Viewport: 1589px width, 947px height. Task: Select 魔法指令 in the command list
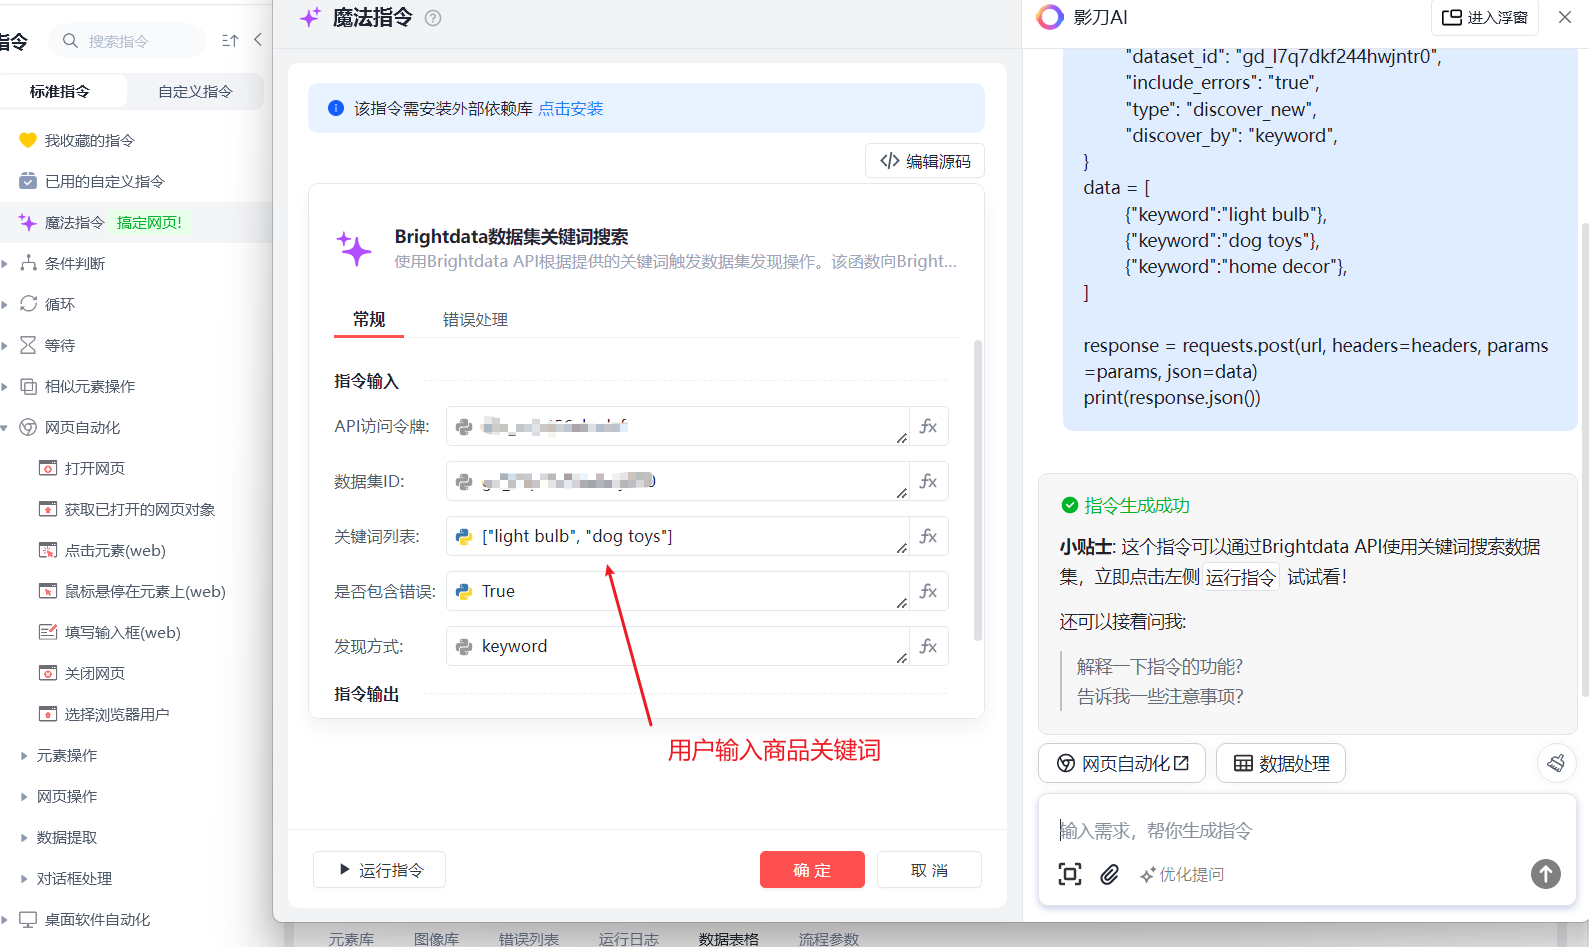click(135, 222)
